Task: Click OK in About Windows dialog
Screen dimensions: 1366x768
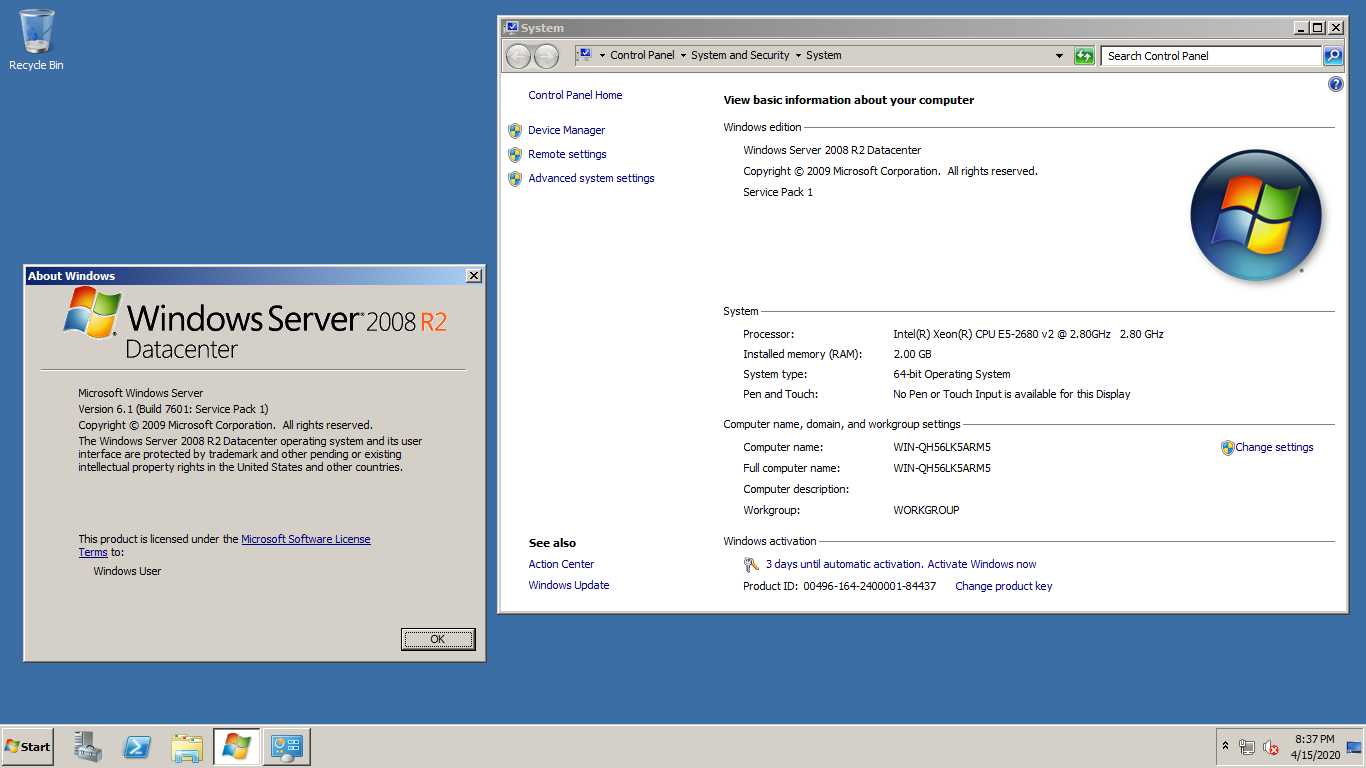Action: (x=437, y=639)
